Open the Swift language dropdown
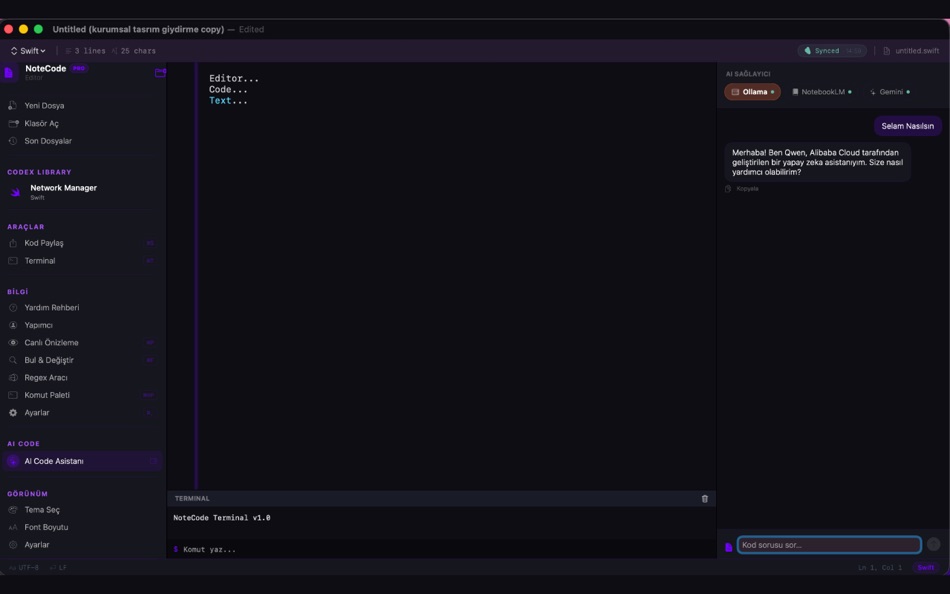 [28, 51]
